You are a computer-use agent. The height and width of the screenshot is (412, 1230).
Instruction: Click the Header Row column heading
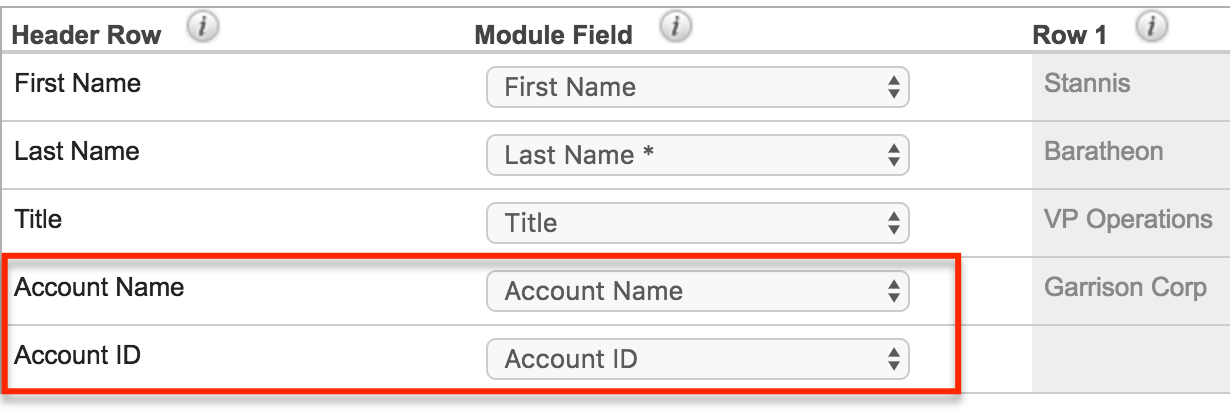tap(86, 35)
